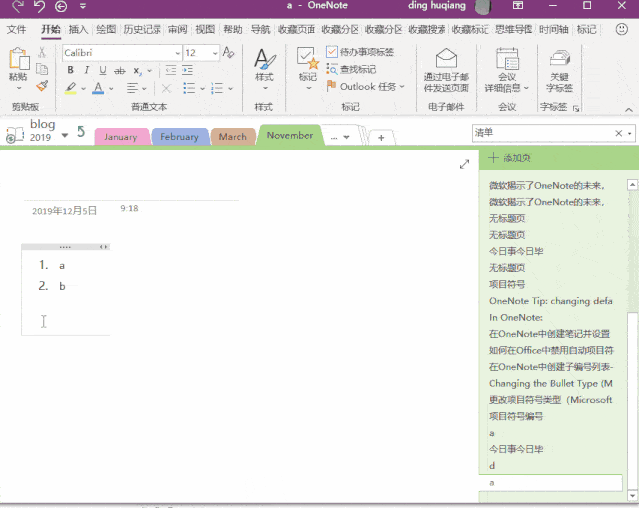639x508 pixels.
Task: Click the Format Painter brush icon
Action: (42, 86)
